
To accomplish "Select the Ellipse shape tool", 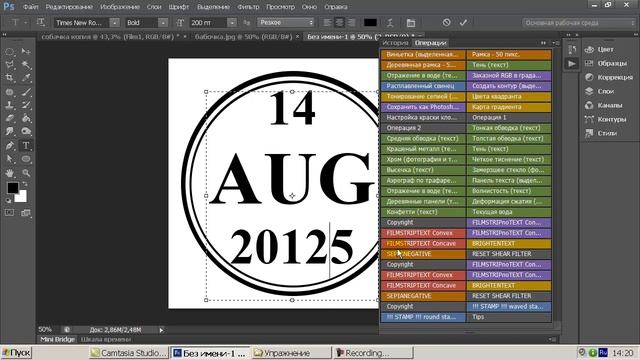I will click(x=26, y=159).
